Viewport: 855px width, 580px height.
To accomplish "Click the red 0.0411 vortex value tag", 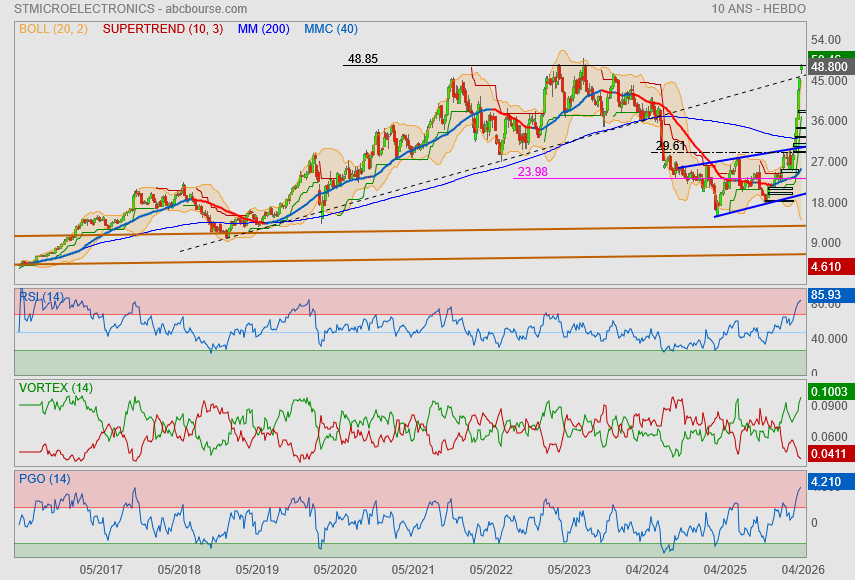I will point(831,454).
